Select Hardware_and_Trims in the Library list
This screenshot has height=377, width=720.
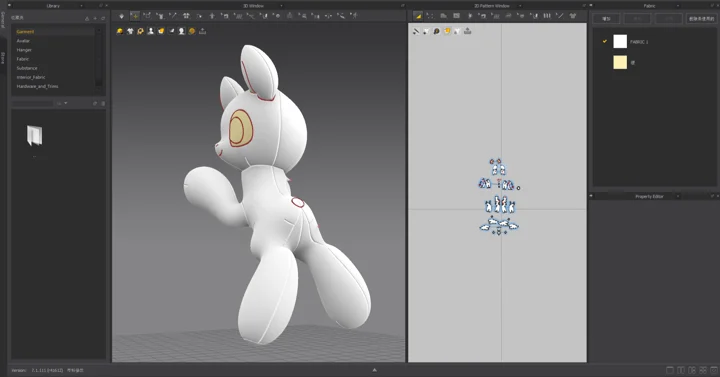tap(37, 86)
